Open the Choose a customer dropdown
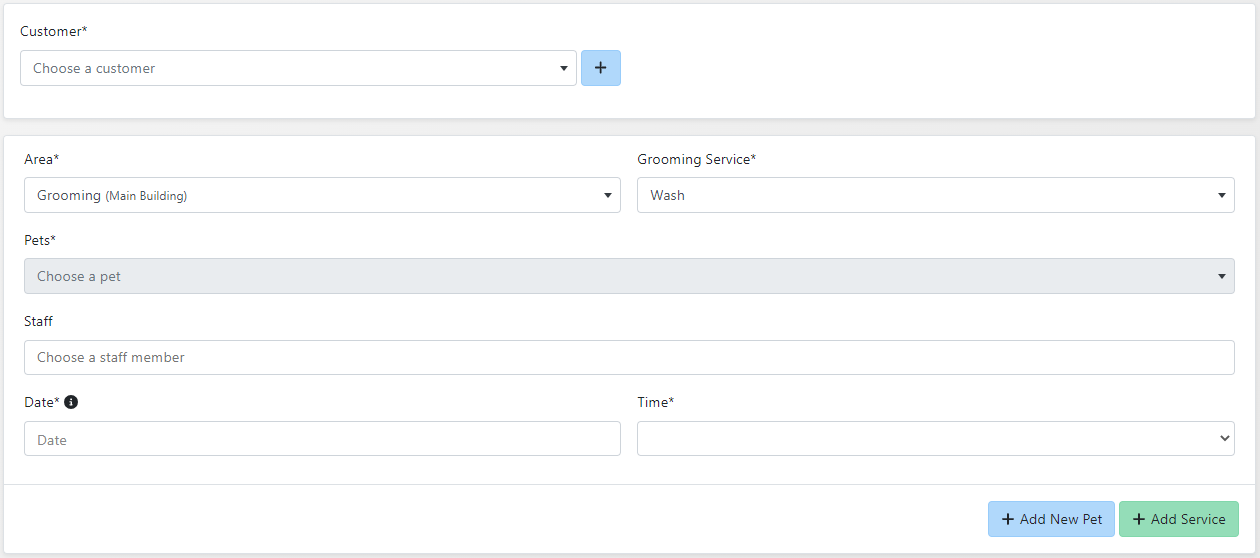Viewport: 1260px width, 558px height. (290, 68)
